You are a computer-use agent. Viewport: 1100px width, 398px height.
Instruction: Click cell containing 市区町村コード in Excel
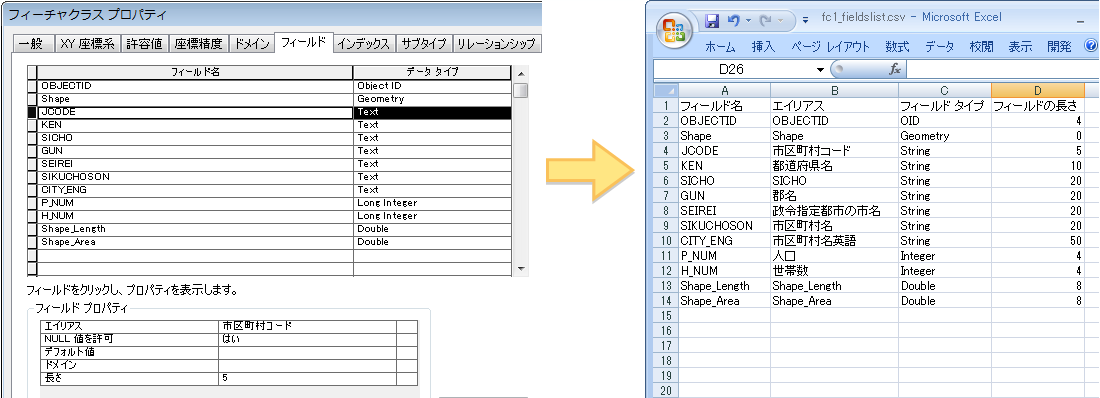point(834,151)
